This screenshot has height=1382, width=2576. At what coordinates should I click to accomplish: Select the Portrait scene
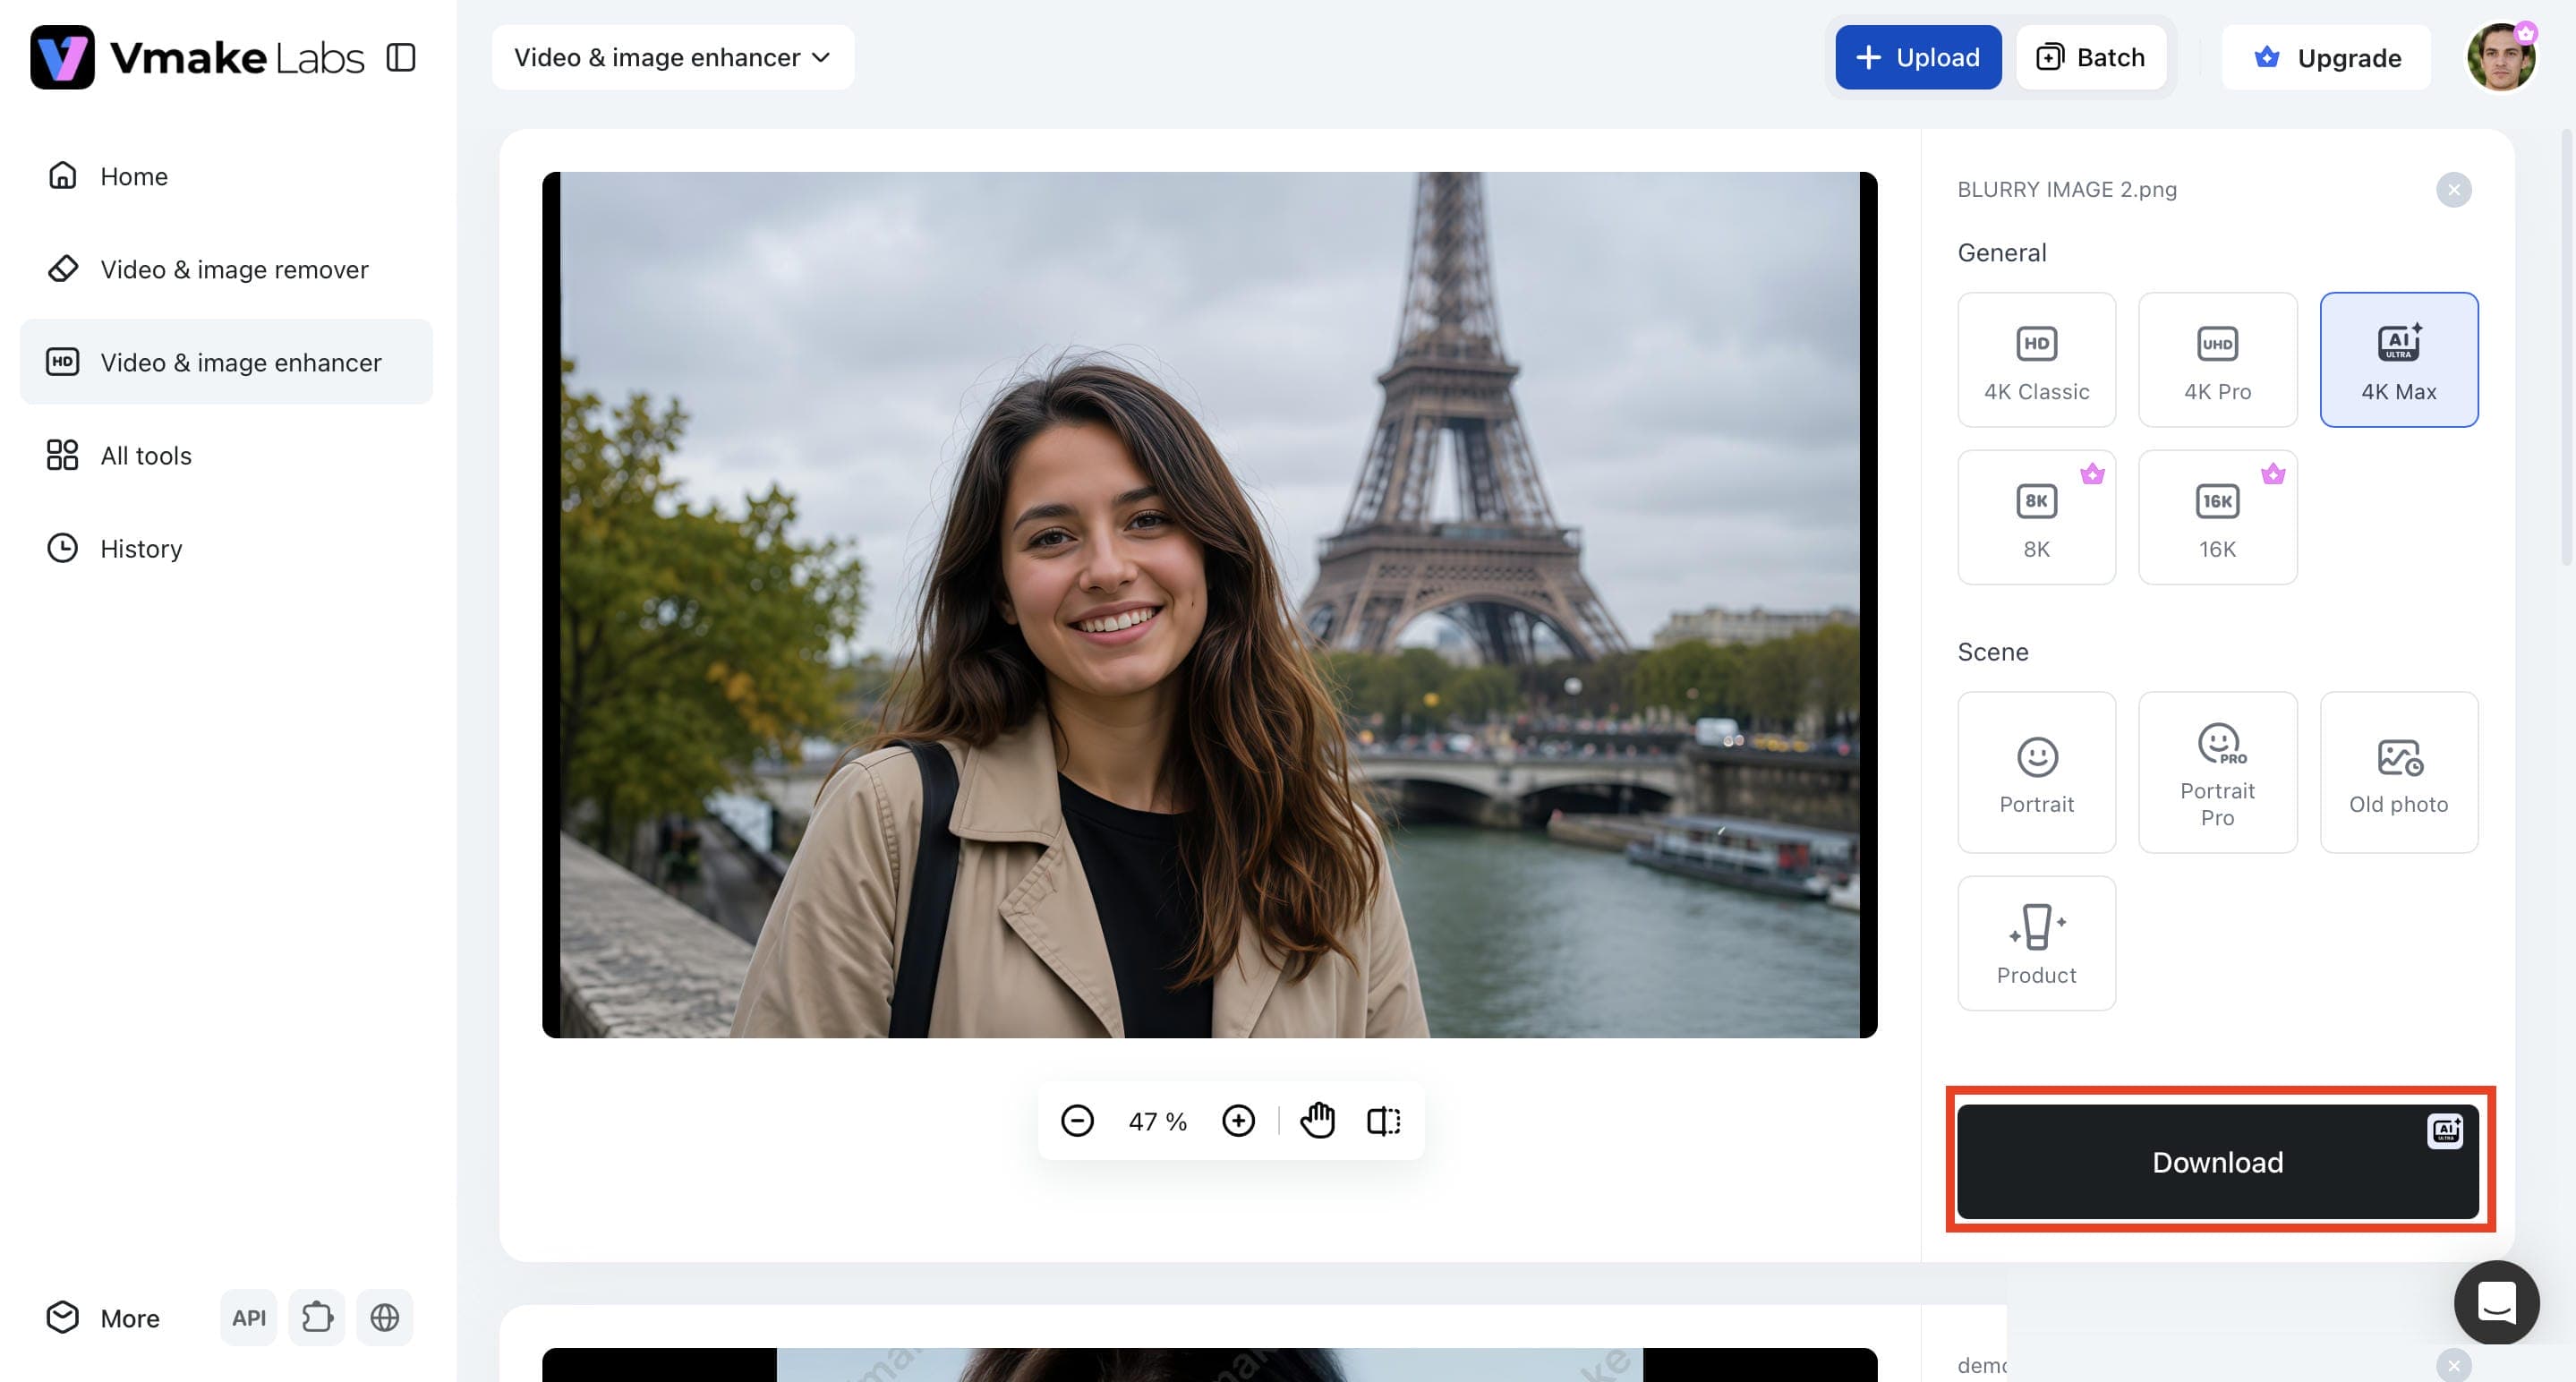coord(2036,772)
